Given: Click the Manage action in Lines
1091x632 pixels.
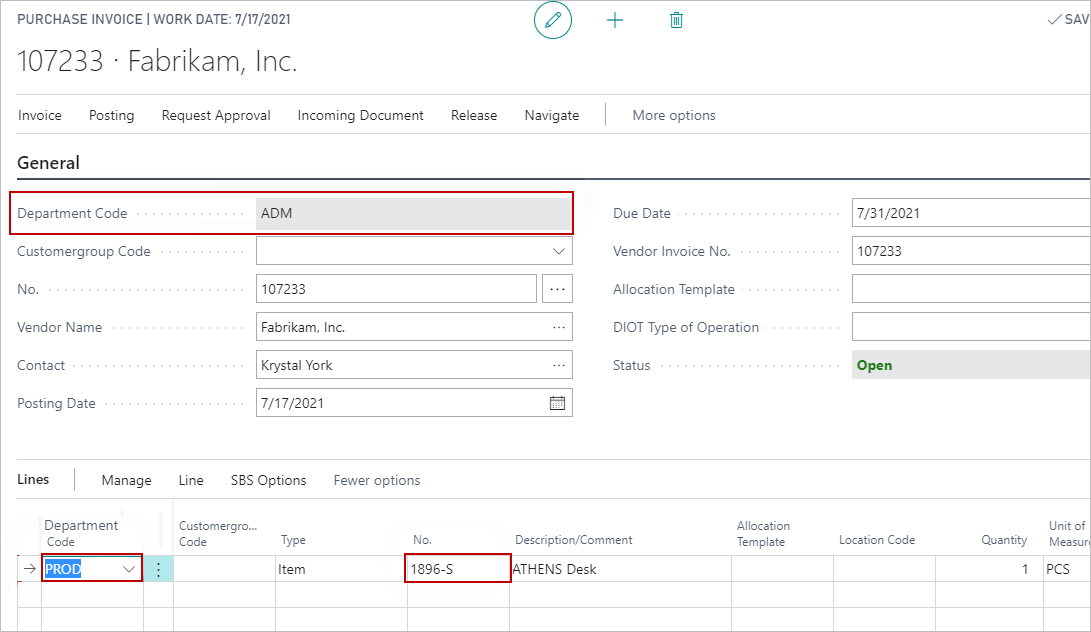Looking at the screenshot, I should coord(126,480).
